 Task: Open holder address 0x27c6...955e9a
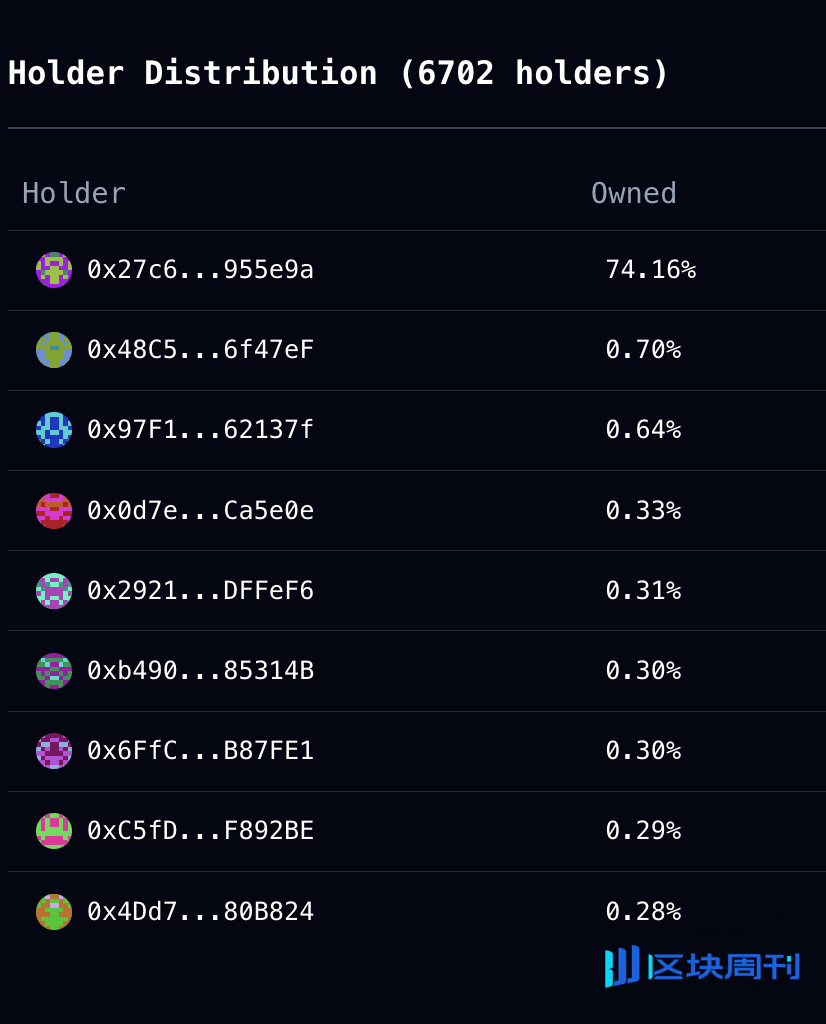click(200, 270)
